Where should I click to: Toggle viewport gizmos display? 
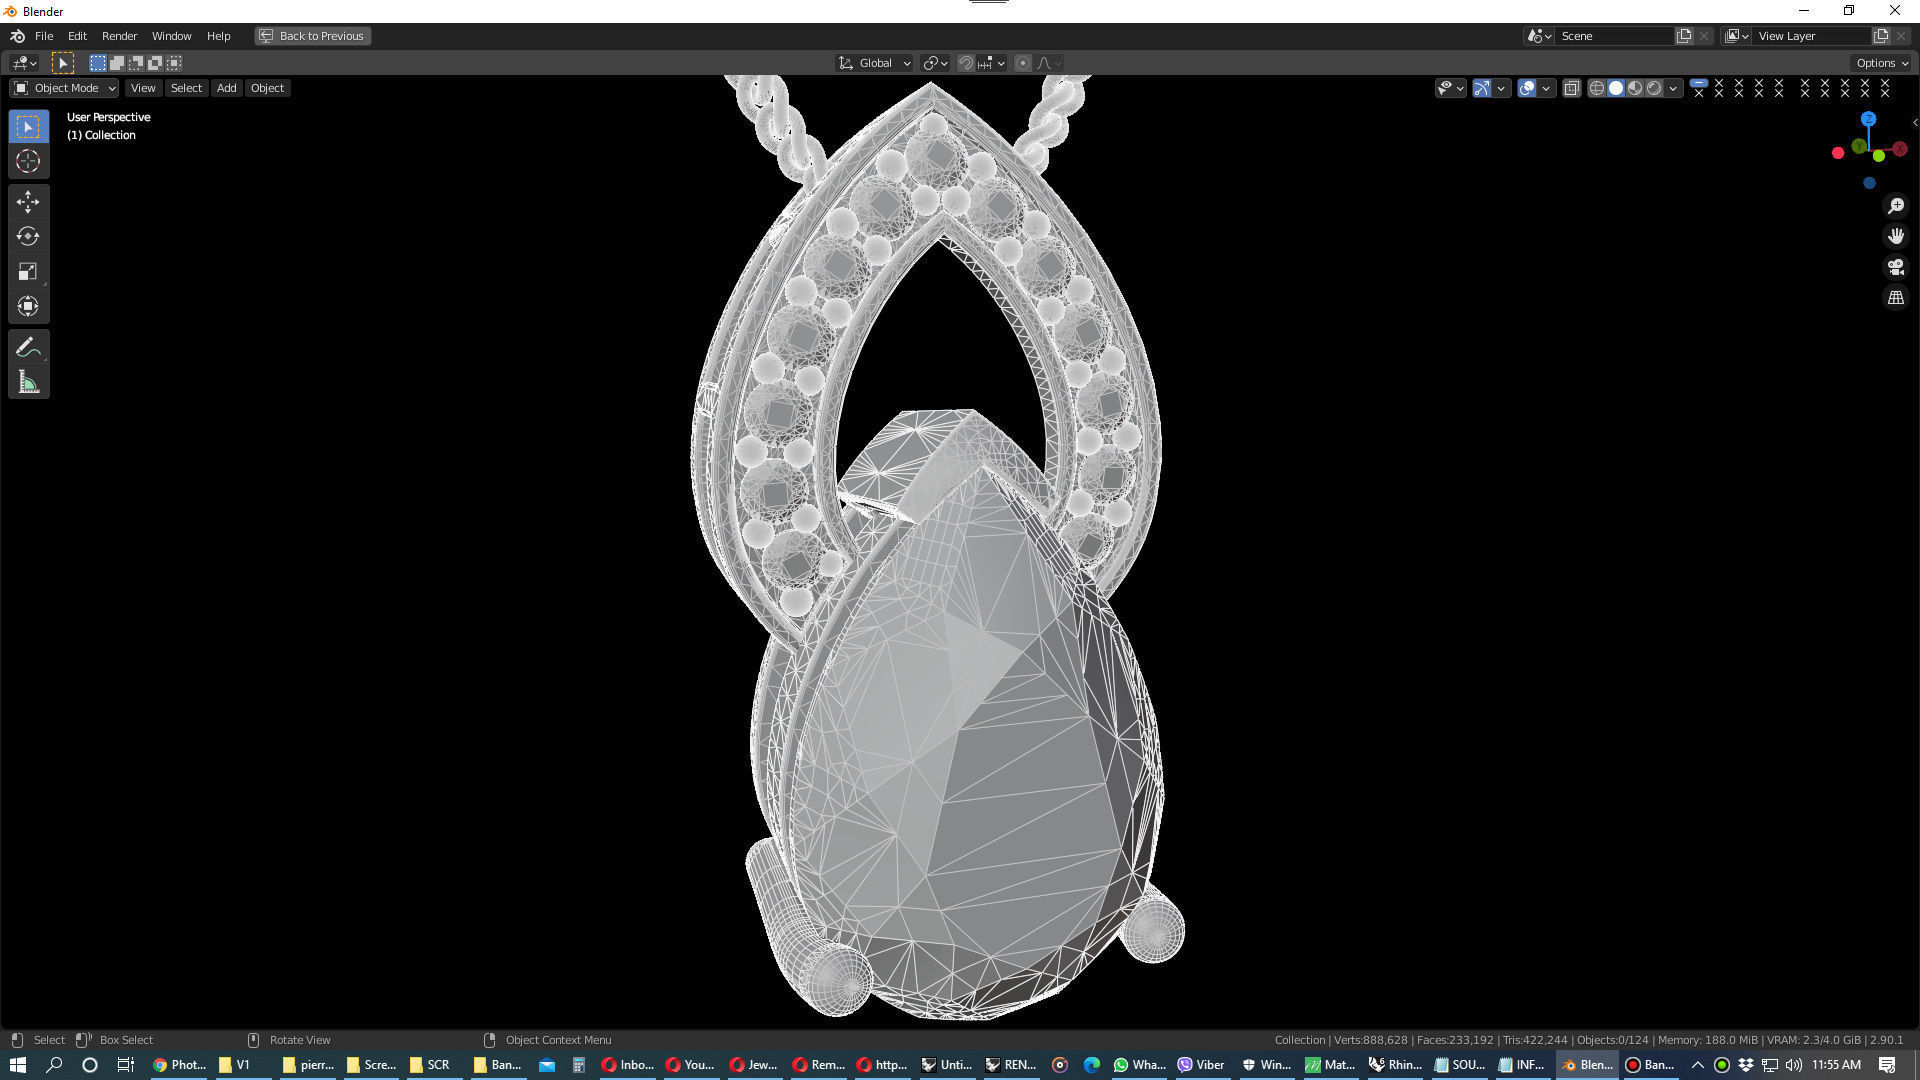(1482, 88)
